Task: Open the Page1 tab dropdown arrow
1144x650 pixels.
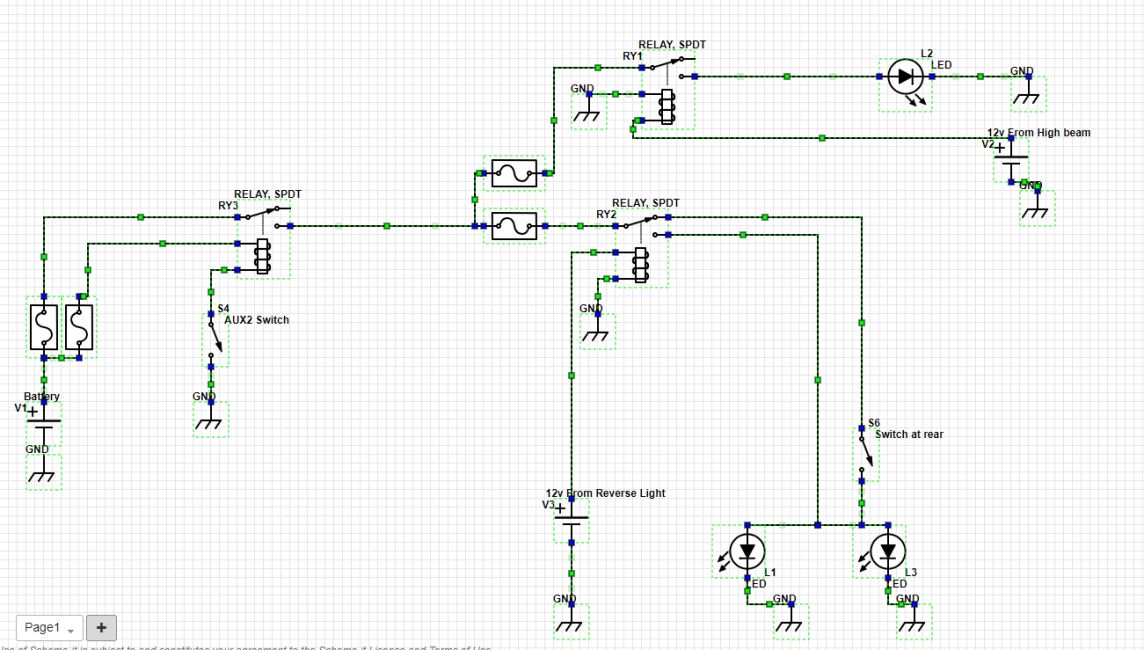Action: click(71, 629)
